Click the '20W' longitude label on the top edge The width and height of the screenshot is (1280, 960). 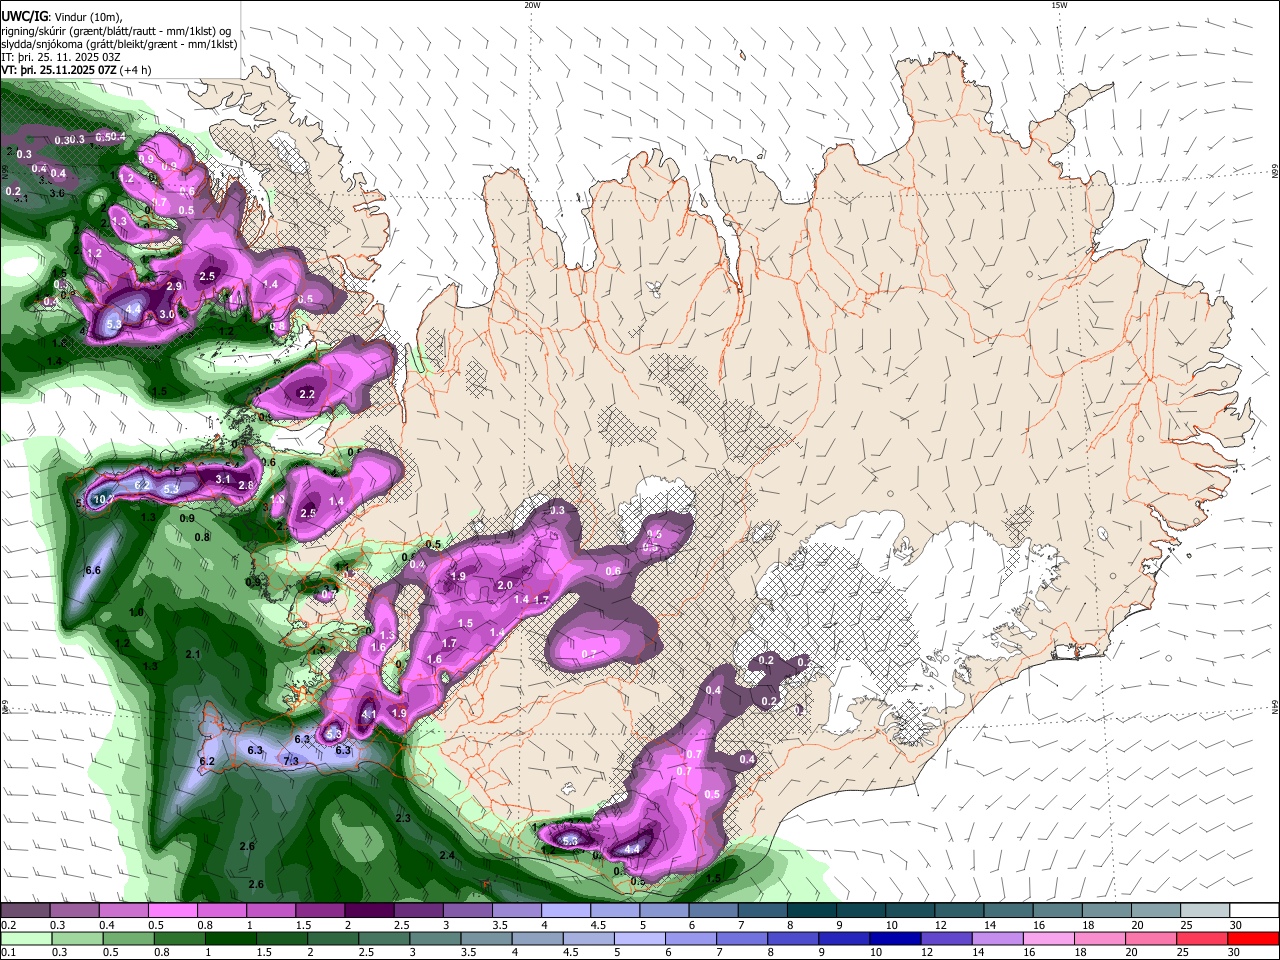tap(532, 4)
